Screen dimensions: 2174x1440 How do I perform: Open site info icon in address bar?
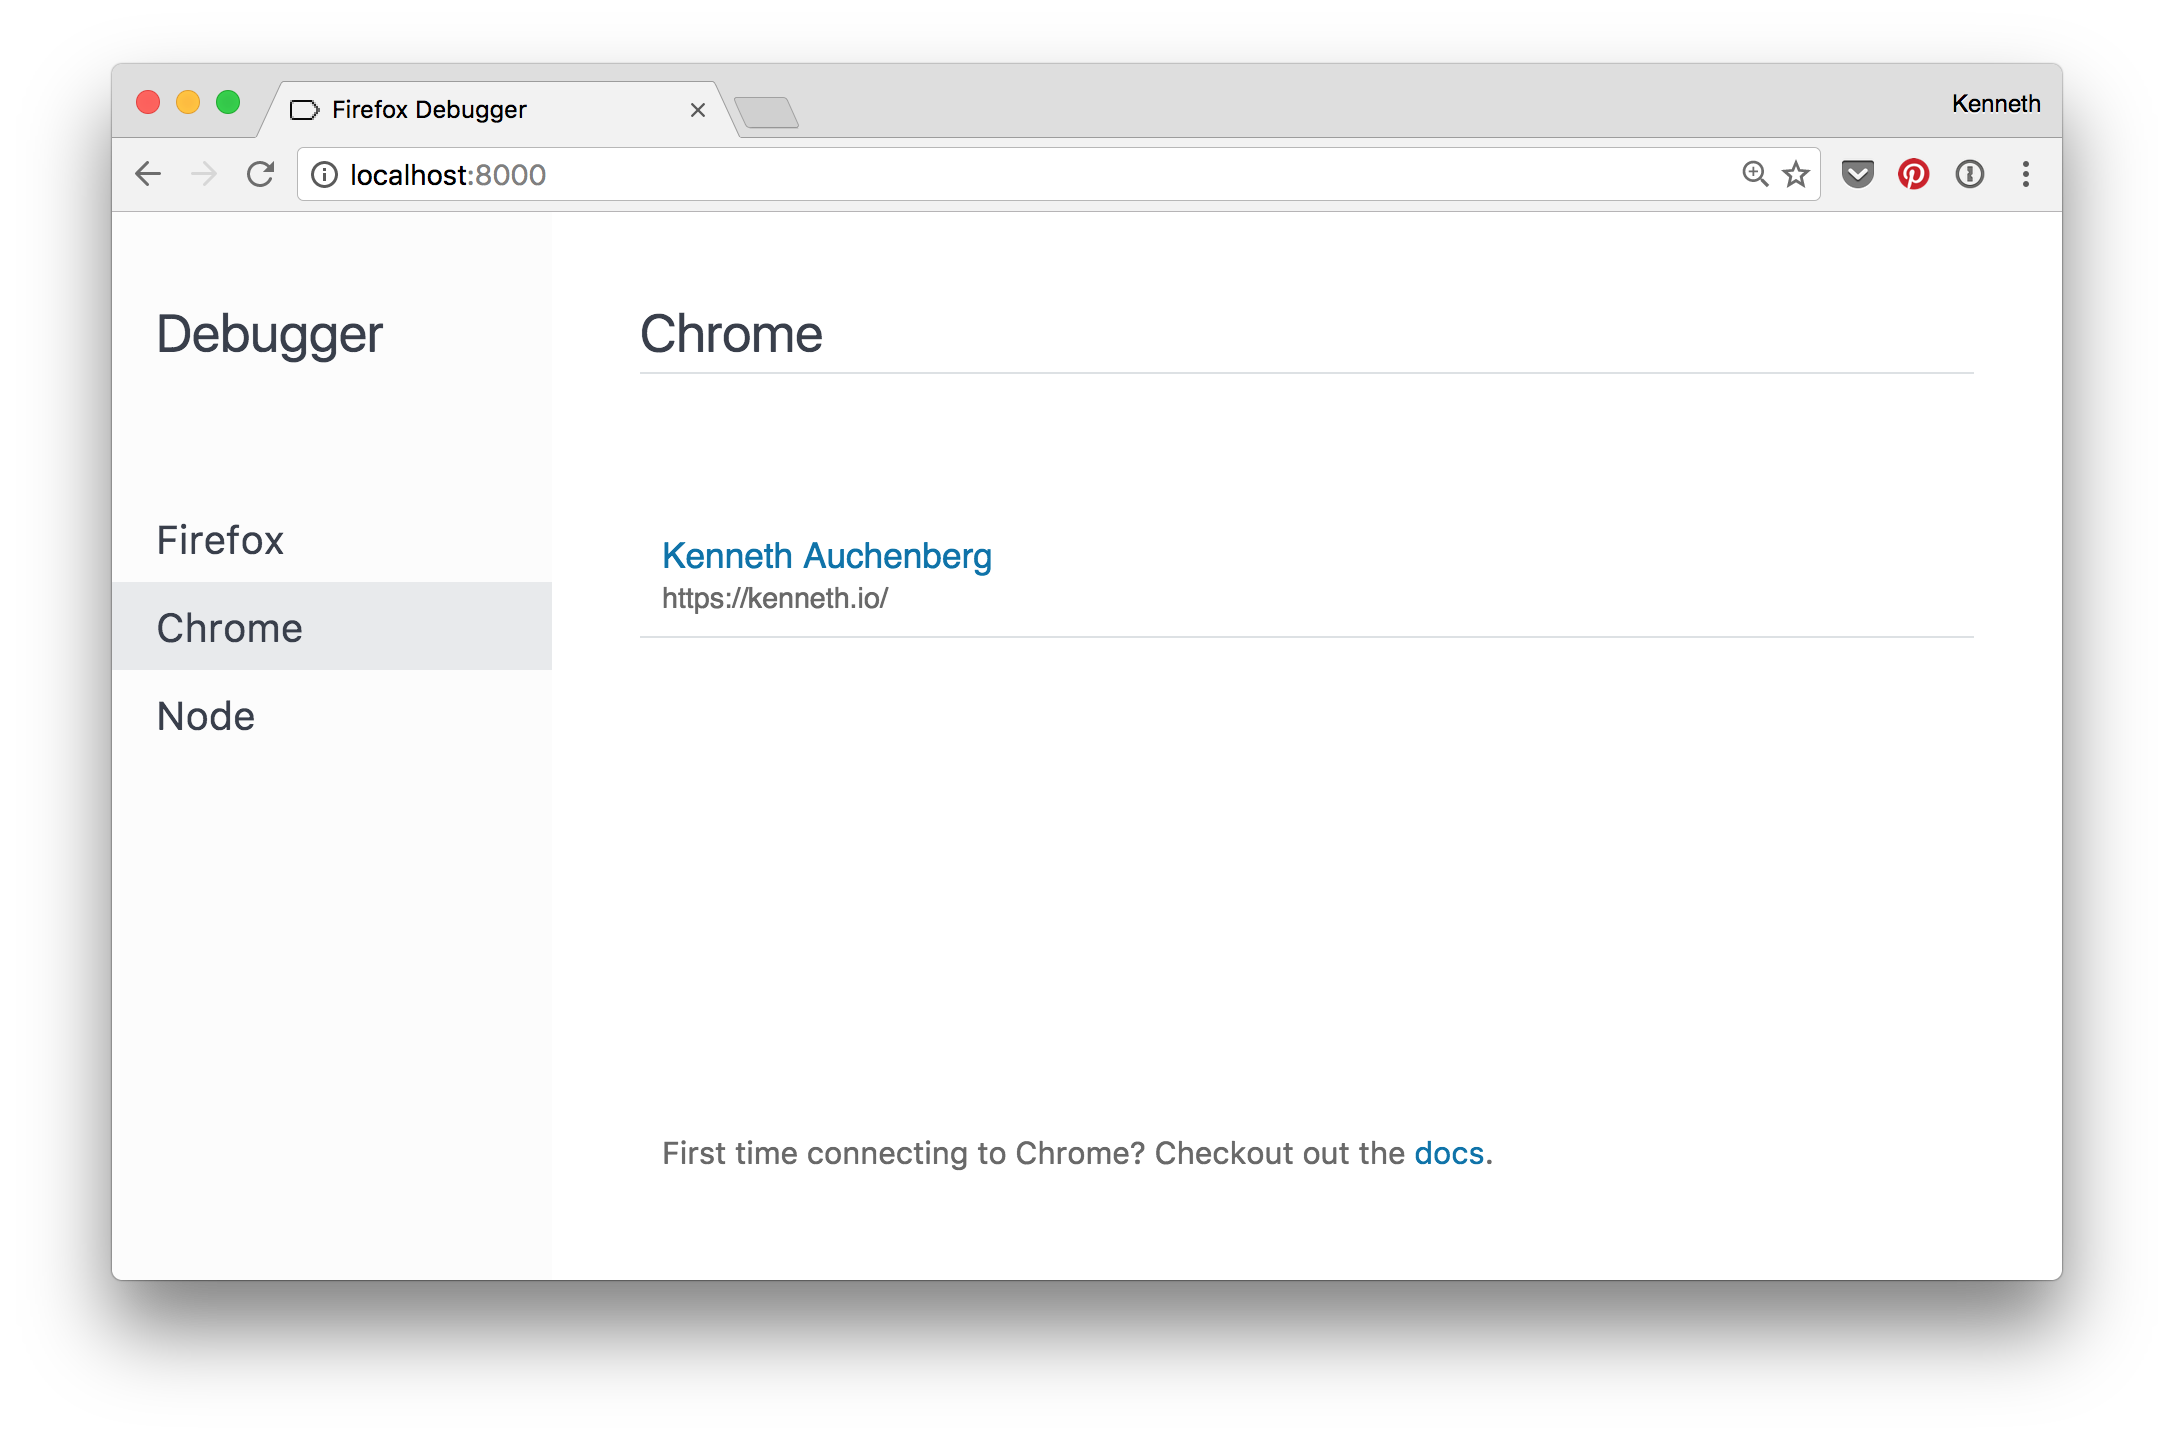point(324,175)
